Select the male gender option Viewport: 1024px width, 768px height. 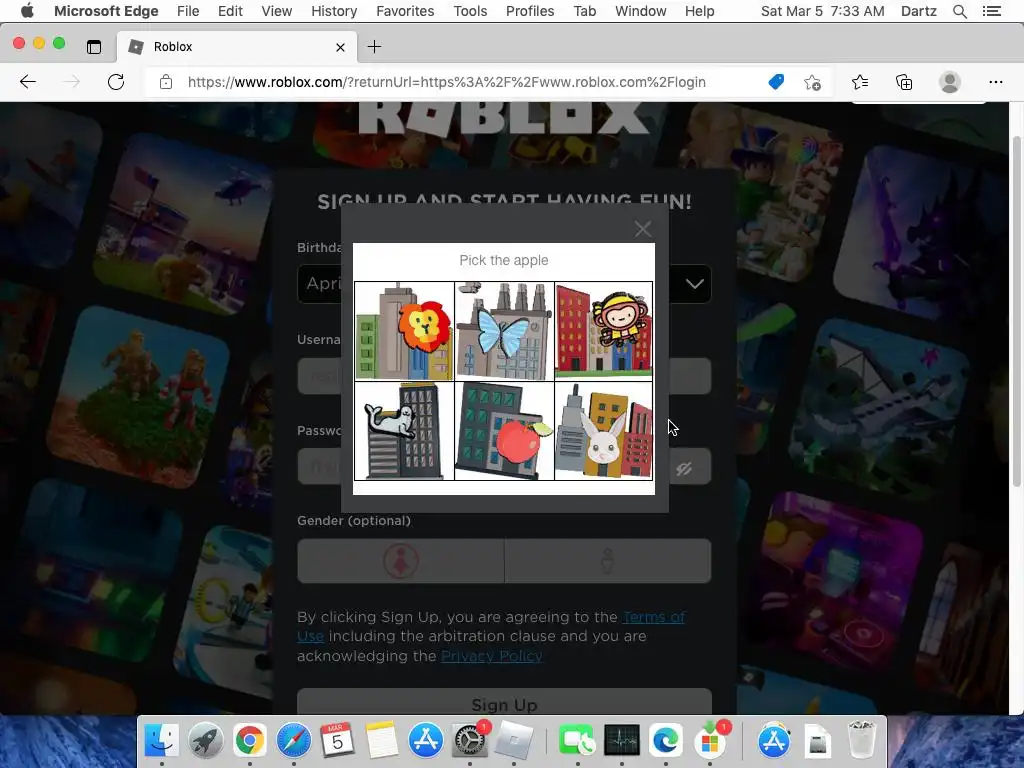(x=607, y=561)
